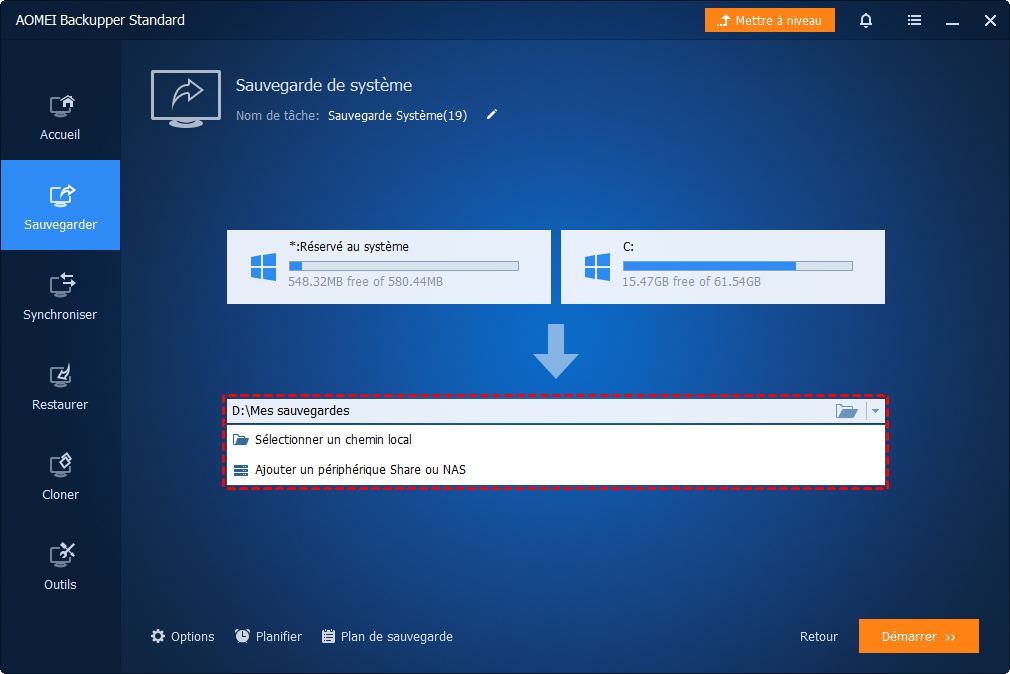
Task: Go to the Restaurer section
Action: [x=61, y=386]
